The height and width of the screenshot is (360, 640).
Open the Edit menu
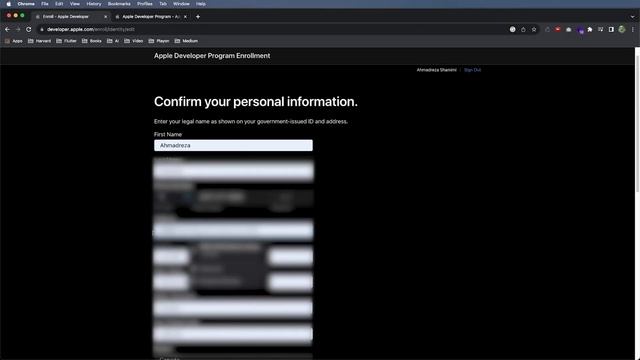(59, 4)
